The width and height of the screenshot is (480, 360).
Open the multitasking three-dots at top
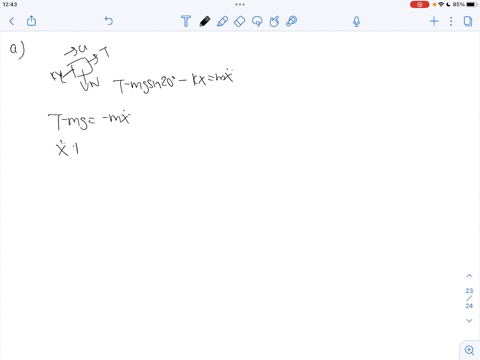[240, 5]
